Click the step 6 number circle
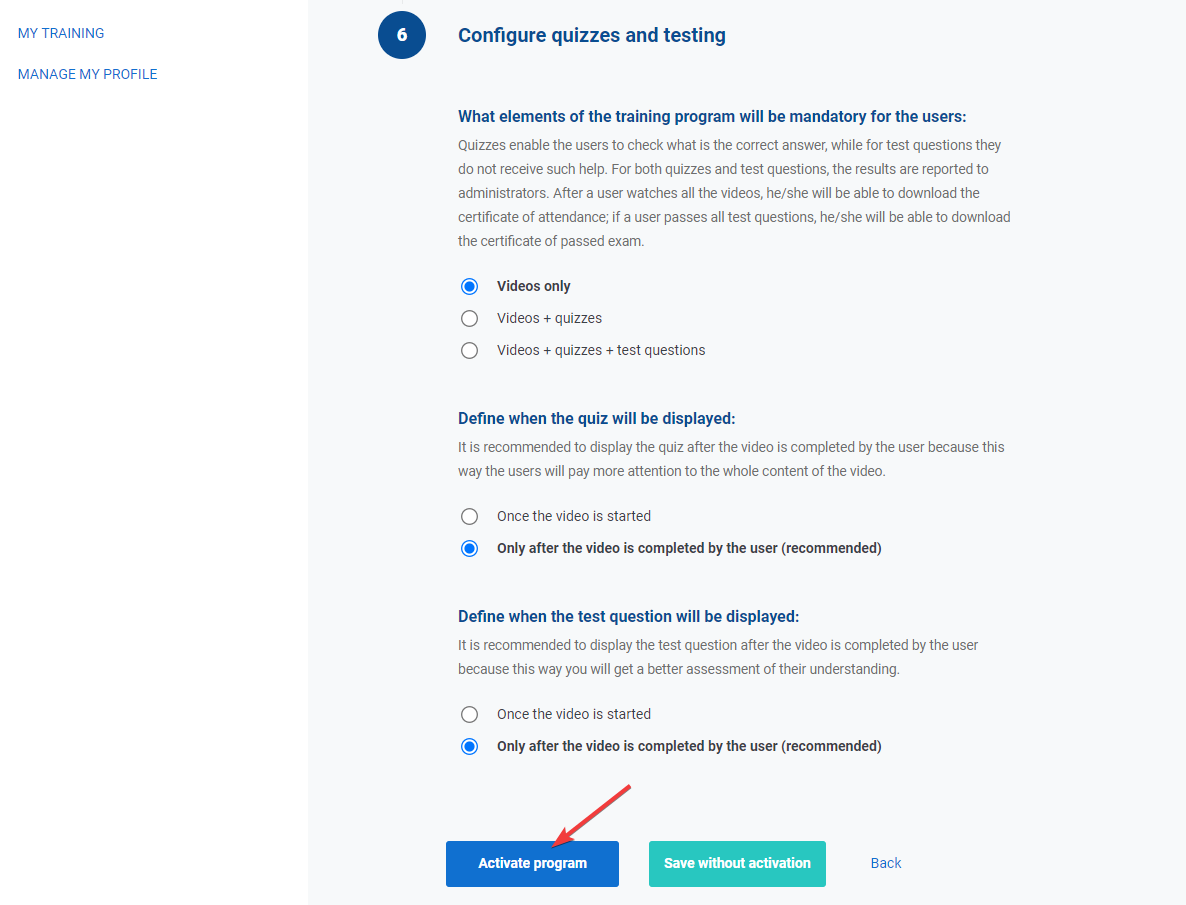Image resolution: width=1186 pixels, height=905 pixels. click(402, 35)
